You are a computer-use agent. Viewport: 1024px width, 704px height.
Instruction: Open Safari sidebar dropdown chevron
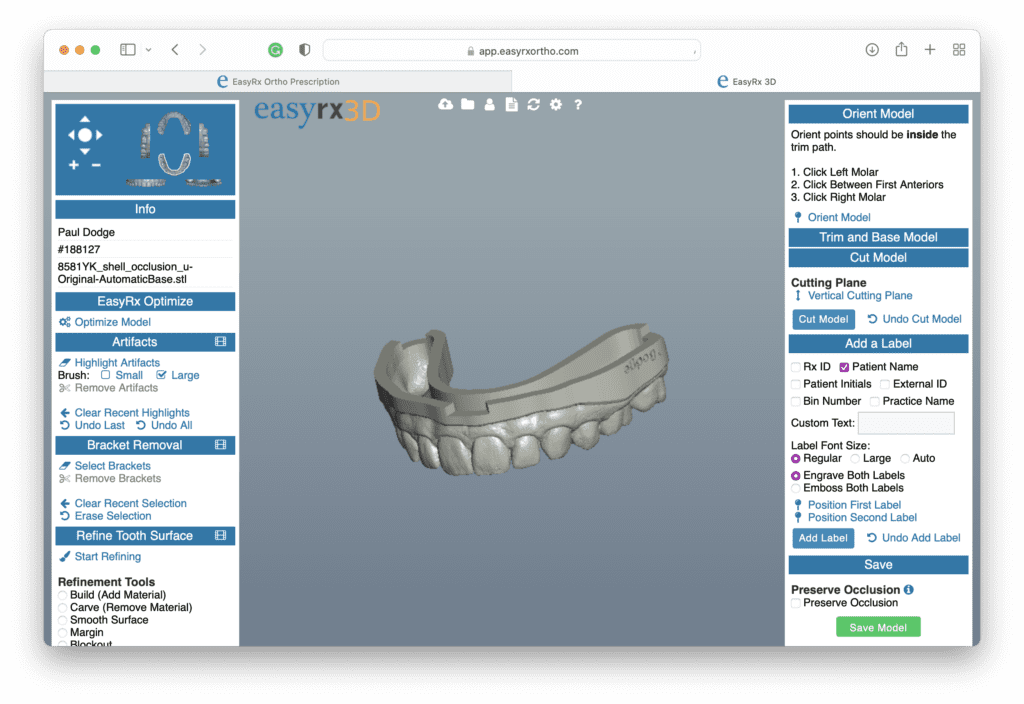click(149, 50)
